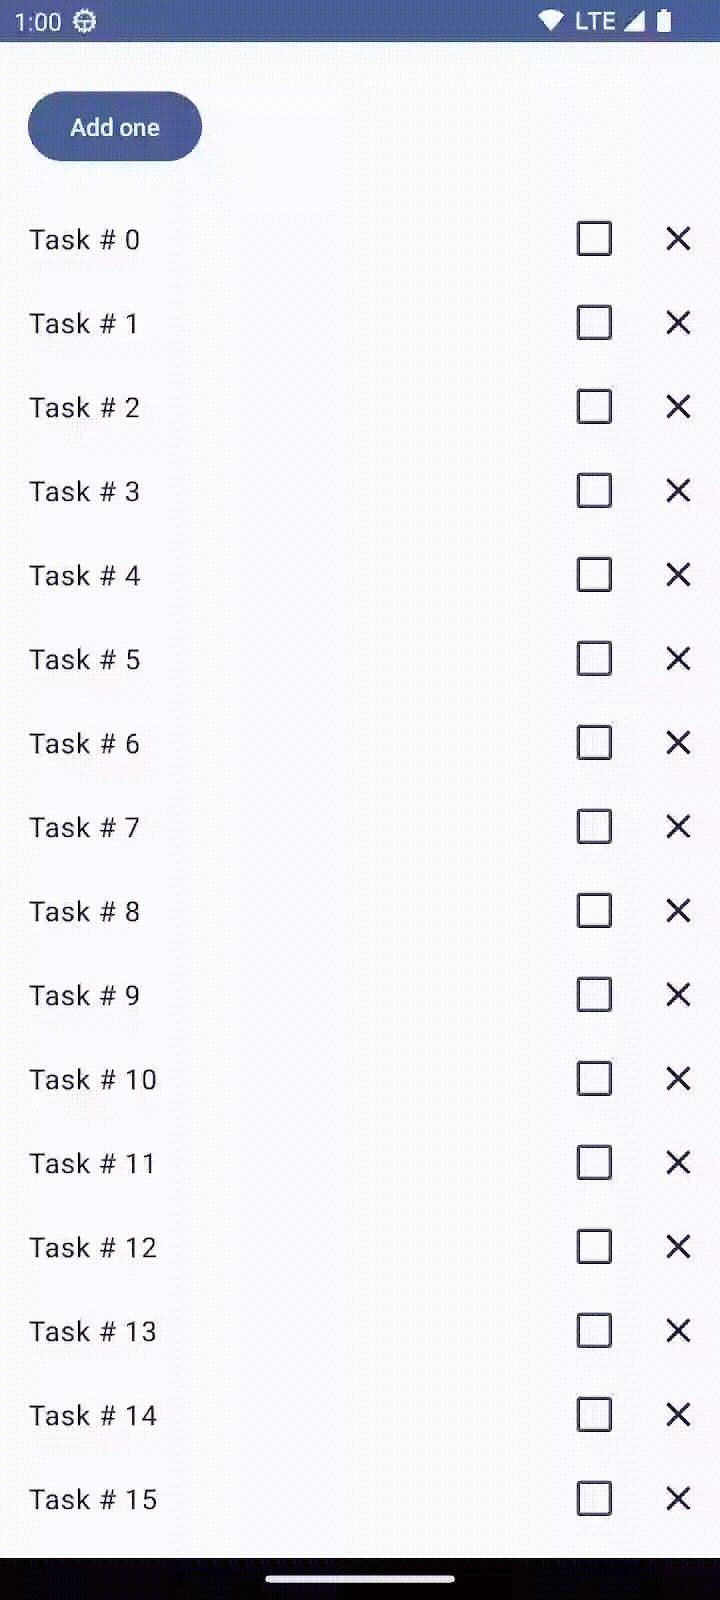Delete Task # 7 via its X icon
The image size is (720, 1600).
[x=677, y=826]
